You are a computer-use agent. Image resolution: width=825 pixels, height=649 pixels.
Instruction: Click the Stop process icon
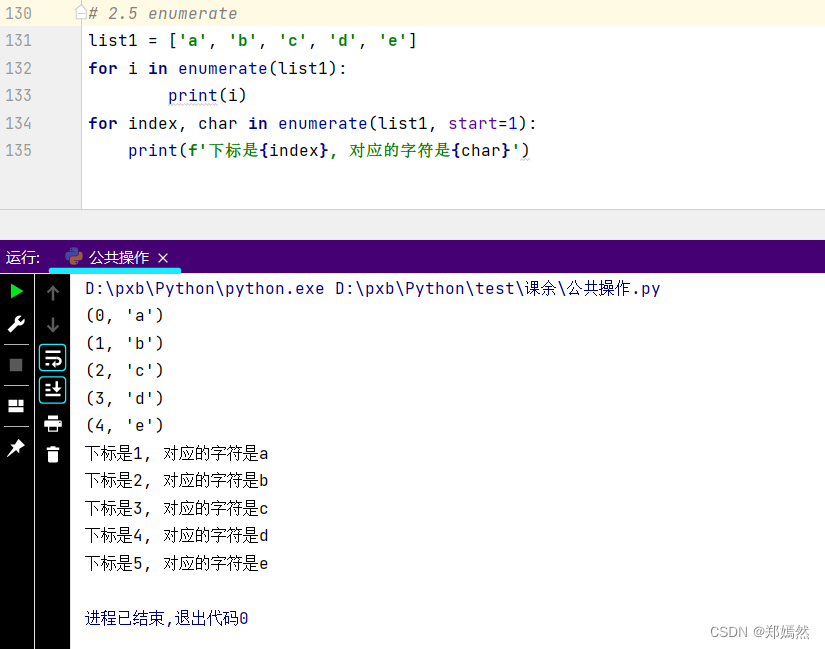click(x=14, y=364)
